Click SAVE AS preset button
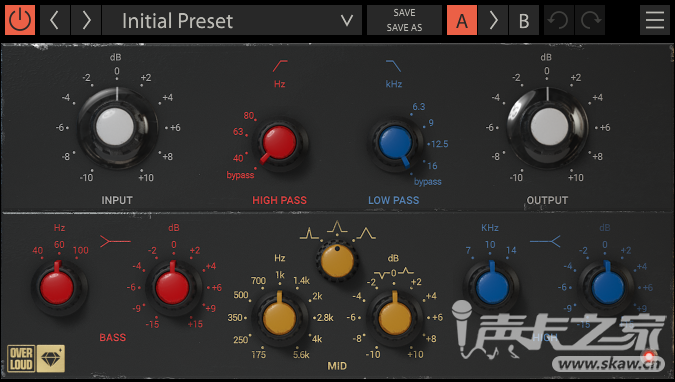The width and height of the screenshot is (675, 382). pos(404,28)
